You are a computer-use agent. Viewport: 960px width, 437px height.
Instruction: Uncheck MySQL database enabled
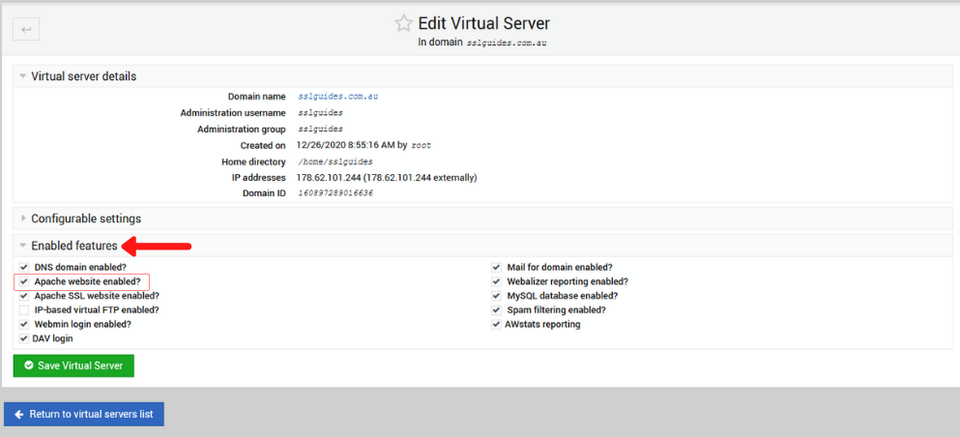[496, 296]
